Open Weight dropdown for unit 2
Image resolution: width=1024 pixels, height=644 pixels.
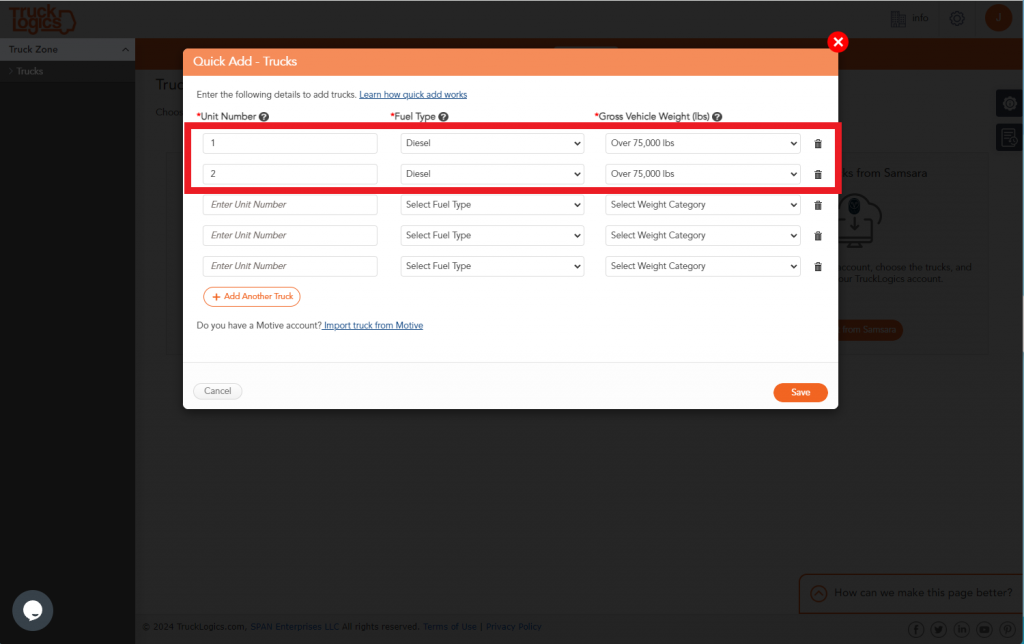pyautogui.click(x=703, y=174)
